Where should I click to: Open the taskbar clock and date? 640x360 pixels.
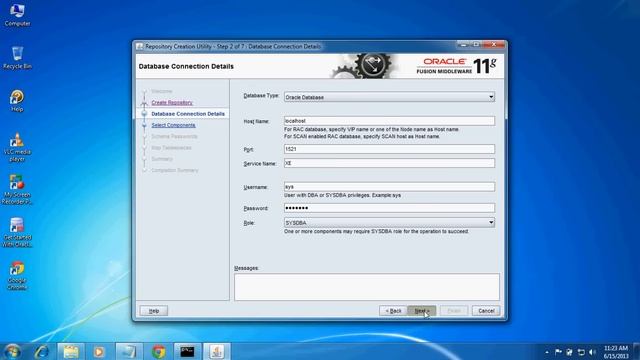616,352
